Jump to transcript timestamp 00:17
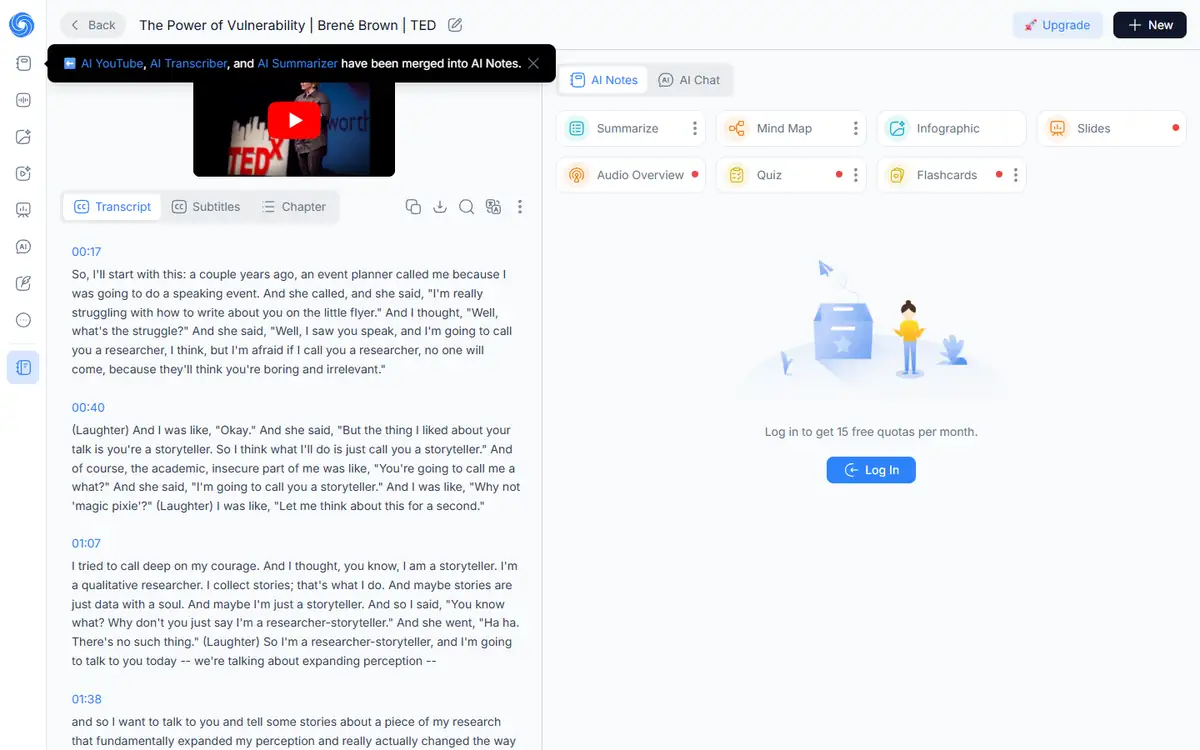This screenshot has height=750, width=1200. (x=86, y=251)
